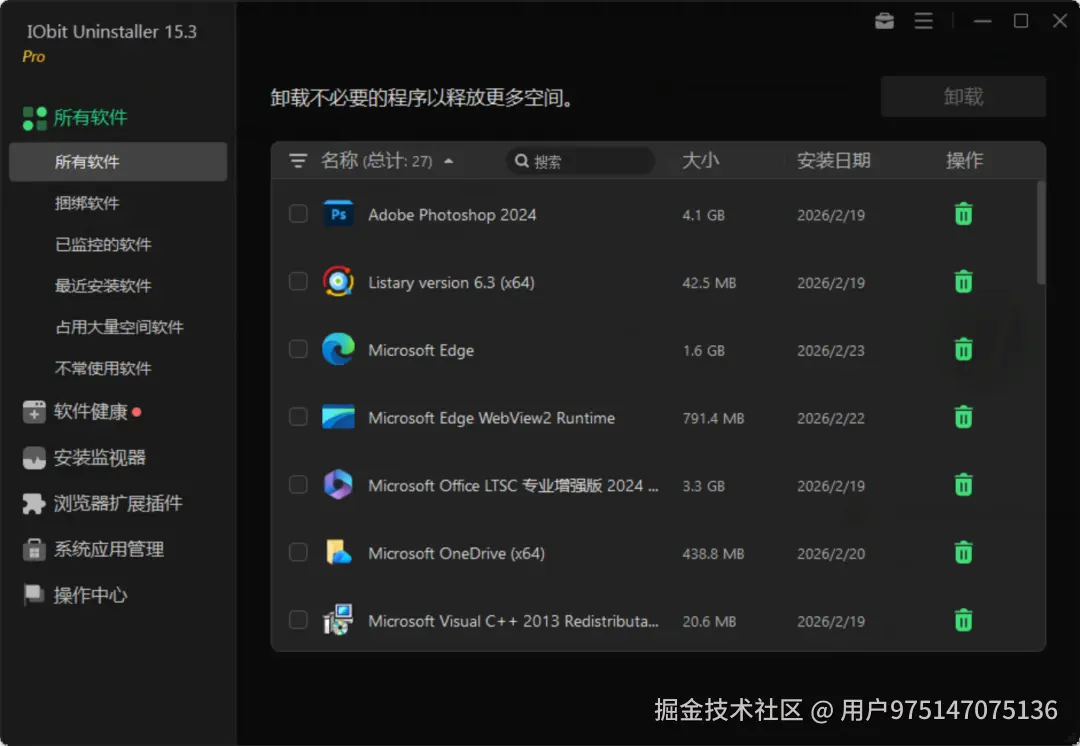Screen dimensions: 1080x746
Task: Click the Microsoft Office LTSC app icon
Action: (x=338, y=484)
